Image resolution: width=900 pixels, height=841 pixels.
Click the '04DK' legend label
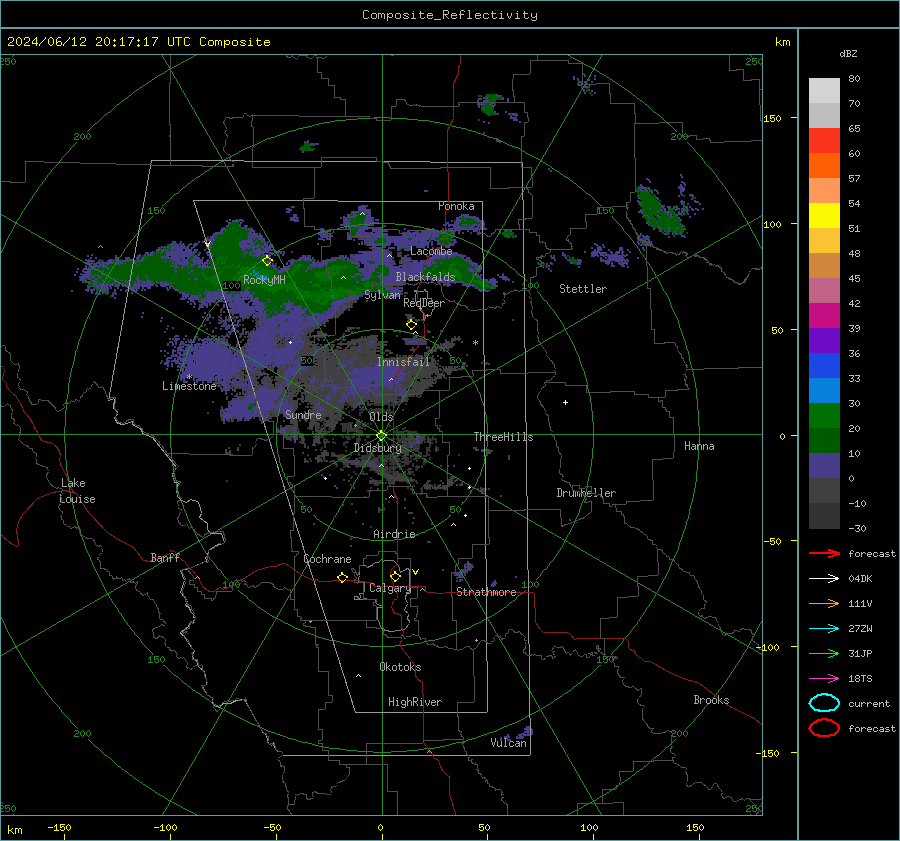(860, 579)
